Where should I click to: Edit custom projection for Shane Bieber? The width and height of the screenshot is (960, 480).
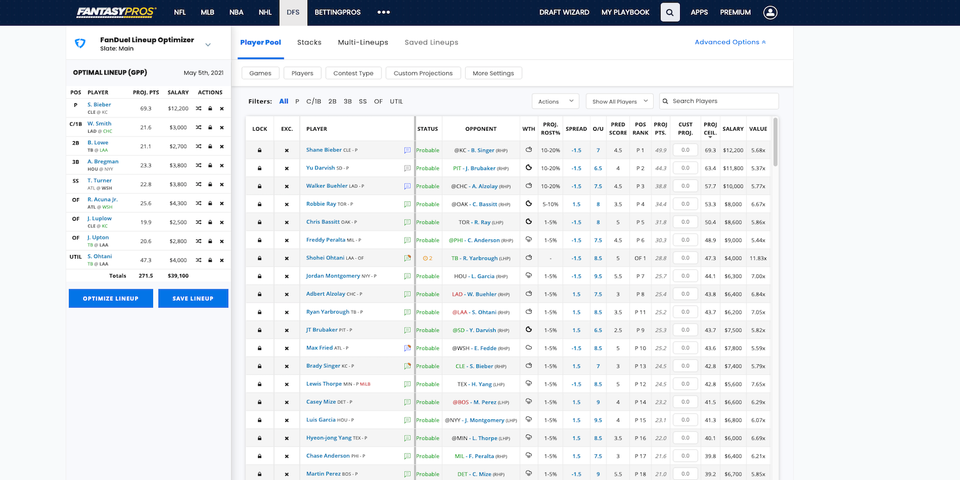pos(685,150)
